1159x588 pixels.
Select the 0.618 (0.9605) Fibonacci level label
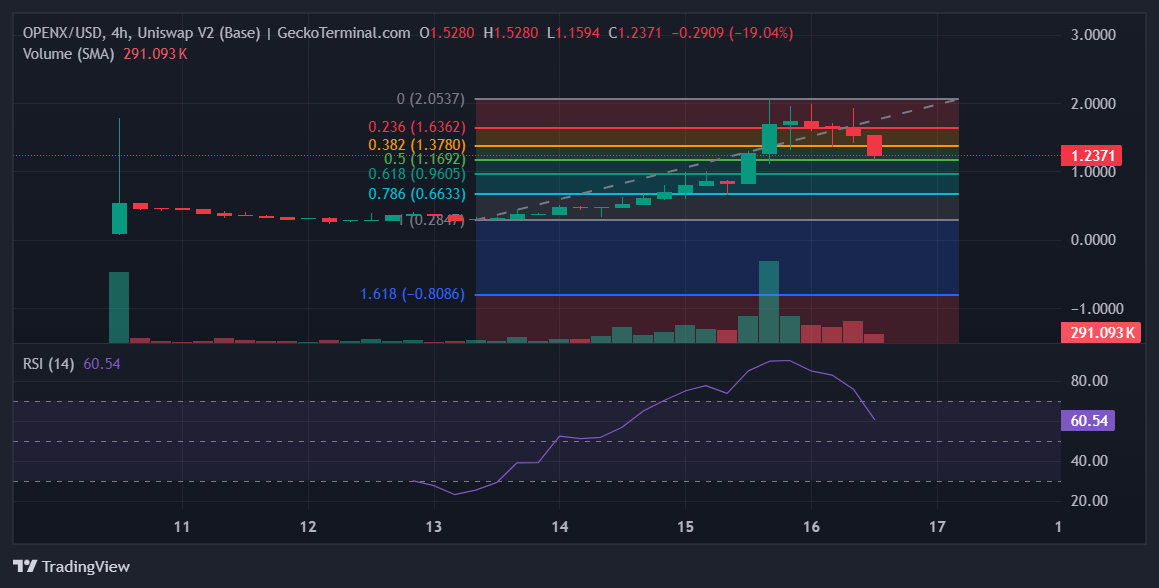click(417, 174)
